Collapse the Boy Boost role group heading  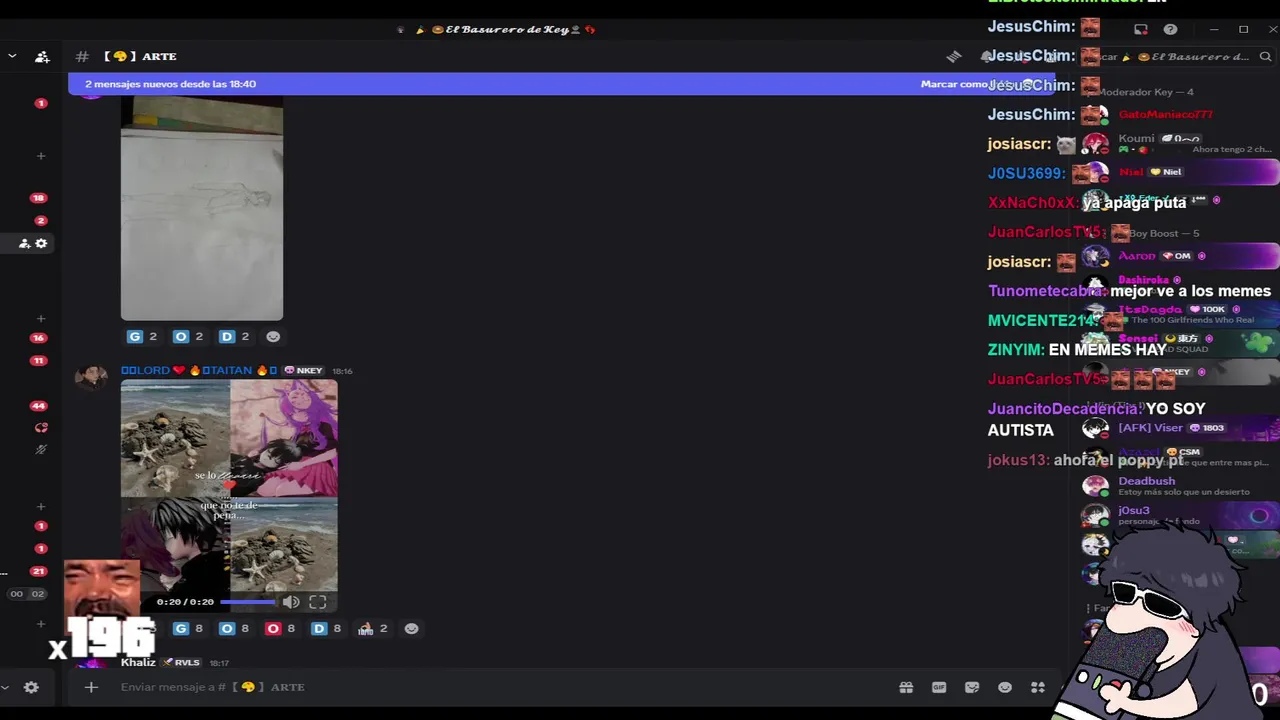pos(1163,233)
